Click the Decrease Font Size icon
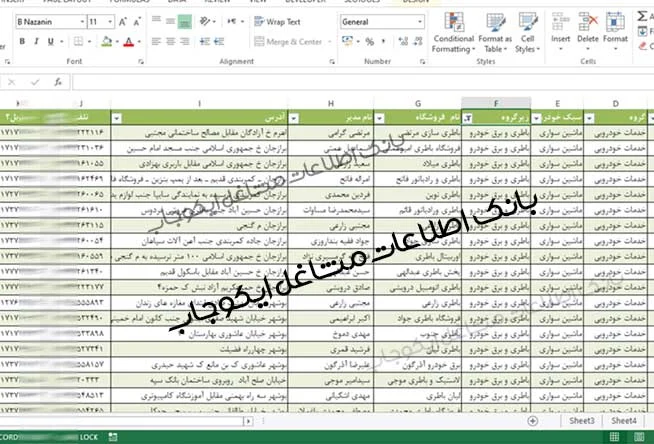This screenshot has width=654, height=444. [x=137, y=22]
